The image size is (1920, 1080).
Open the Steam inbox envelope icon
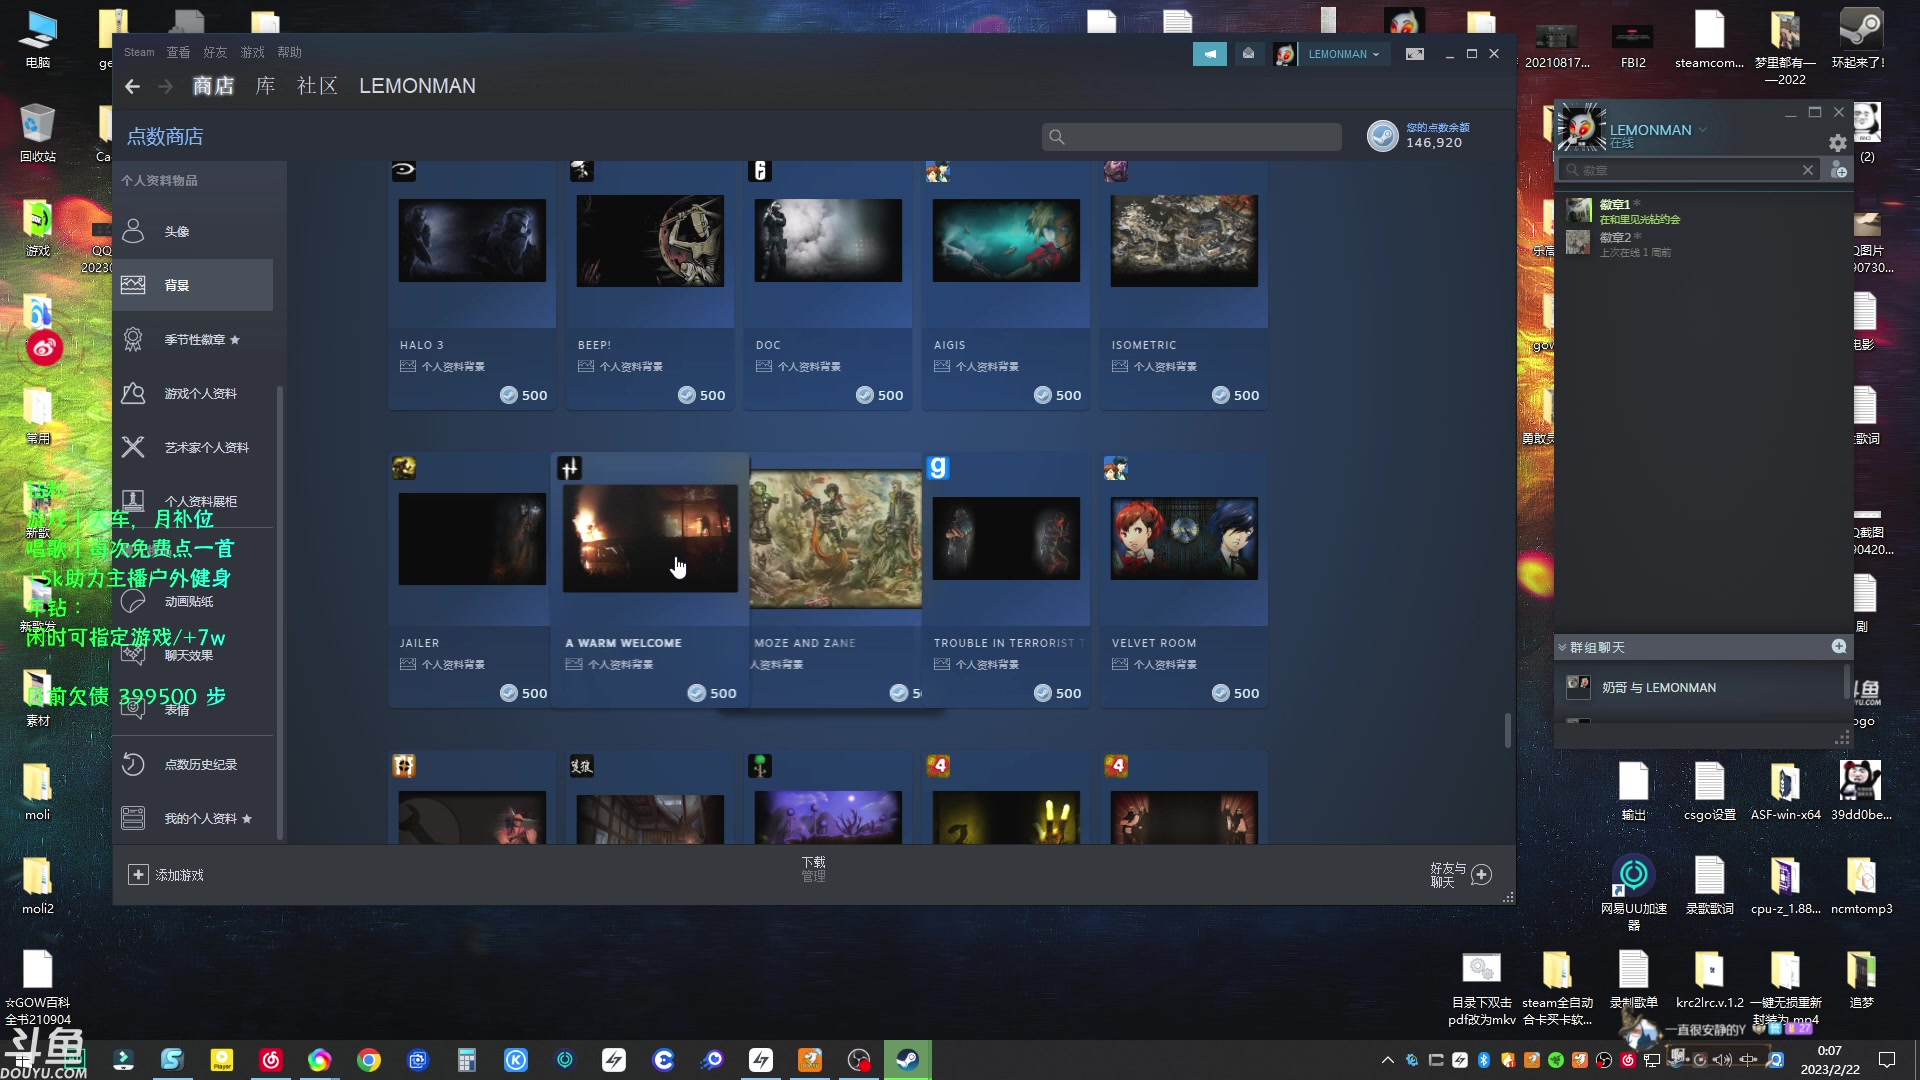[x=1248, y=54]
